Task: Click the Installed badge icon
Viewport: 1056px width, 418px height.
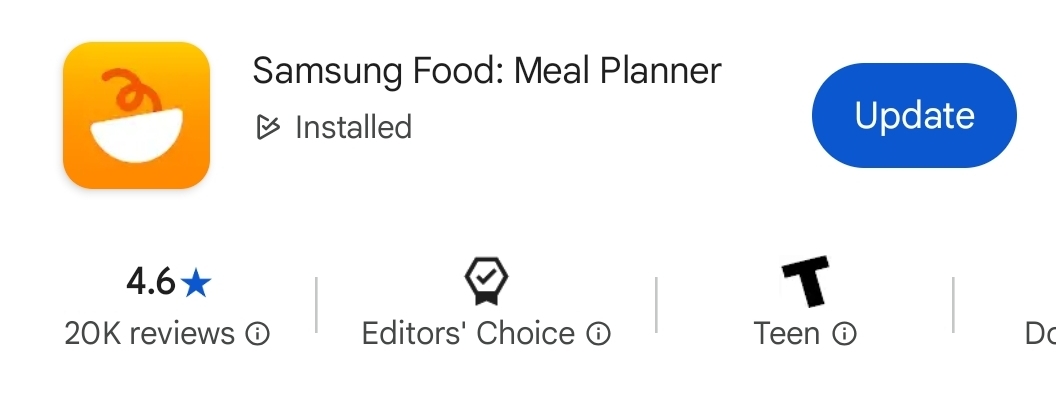Action: tap(267, 127)
